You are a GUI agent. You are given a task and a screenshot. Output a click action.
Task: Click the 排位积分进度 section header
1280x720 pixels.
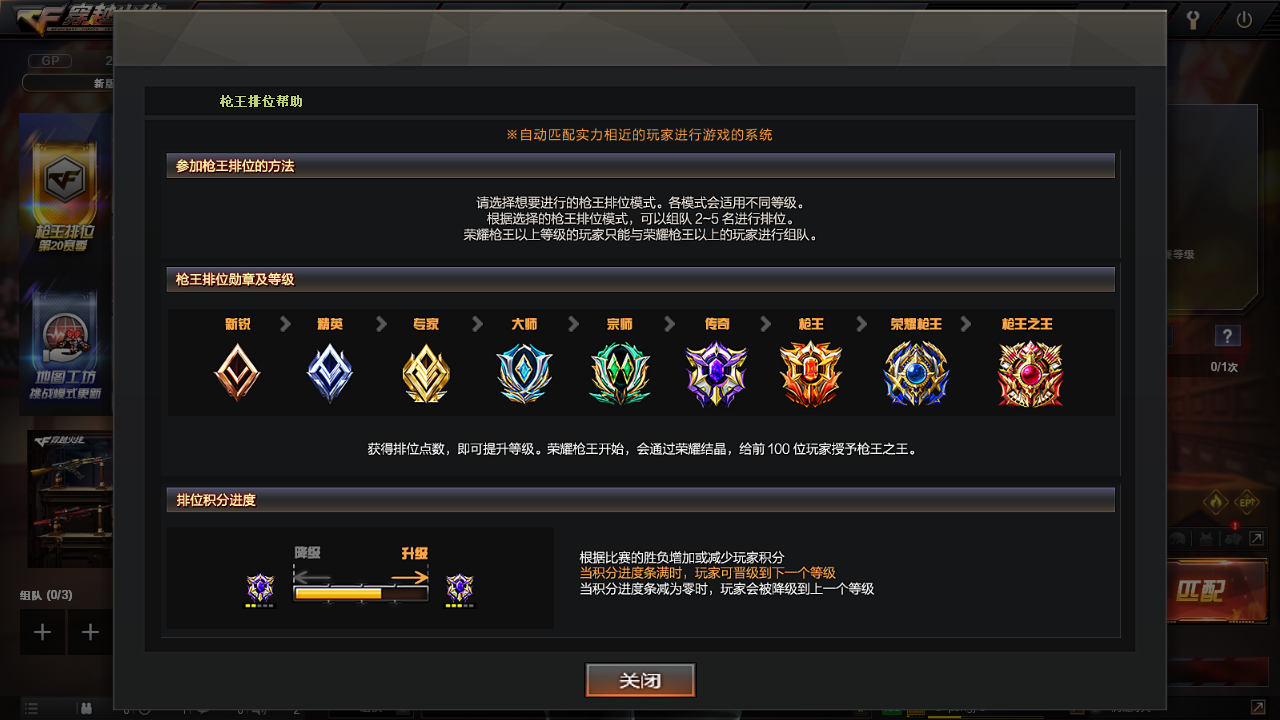coord(640,500)
